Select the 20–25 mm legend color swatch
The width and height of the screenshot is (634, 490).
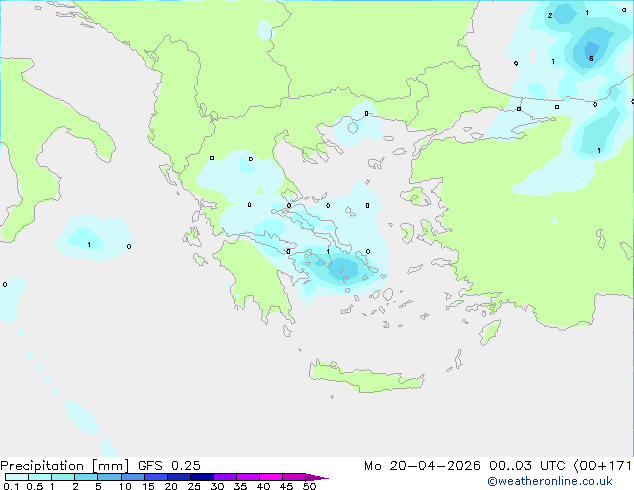point(178,477)
